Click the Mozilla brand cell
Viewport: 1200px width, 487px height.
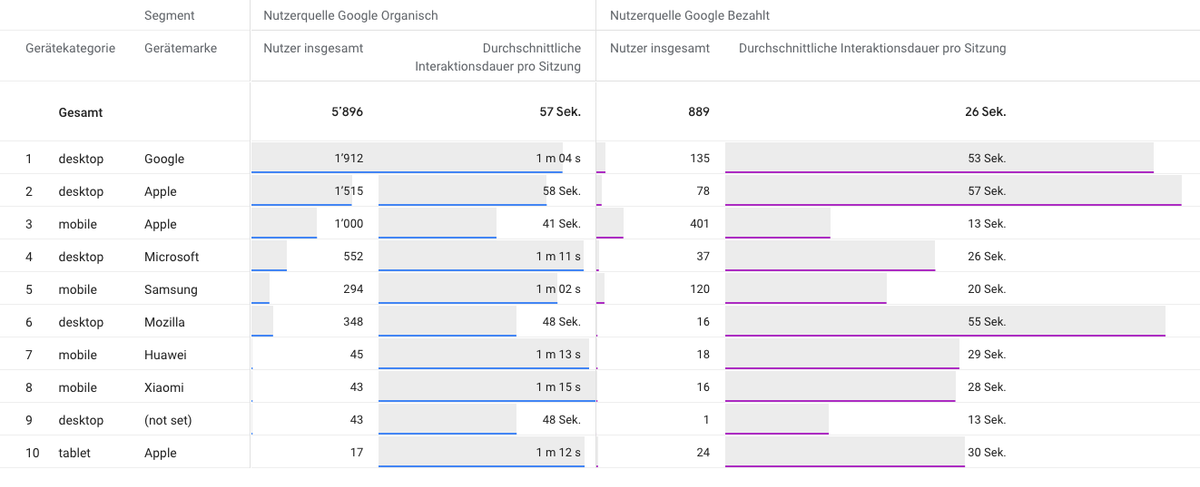pos(165,322)
